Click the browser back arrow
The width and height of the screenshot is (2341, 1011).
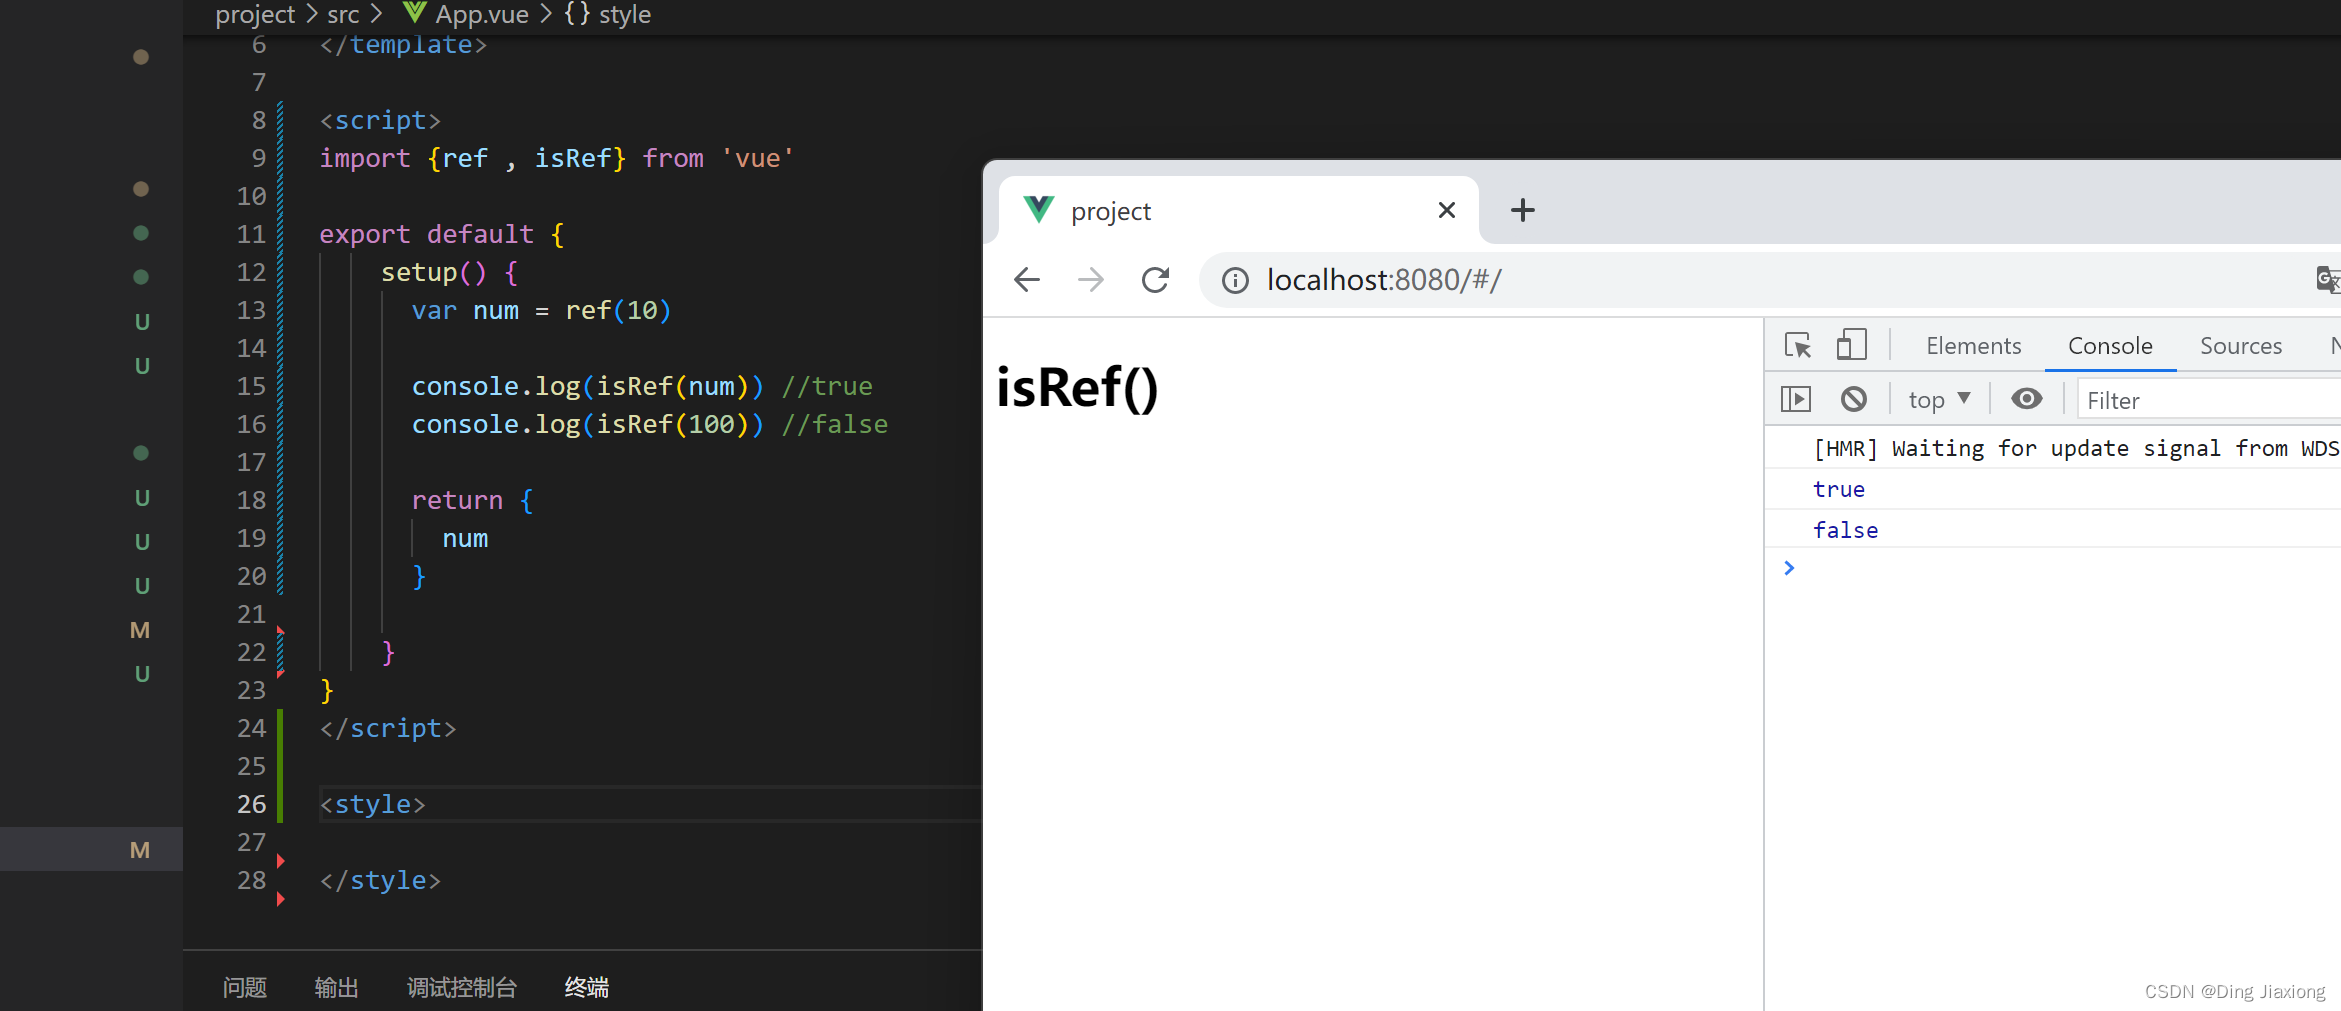(1027, 280)
